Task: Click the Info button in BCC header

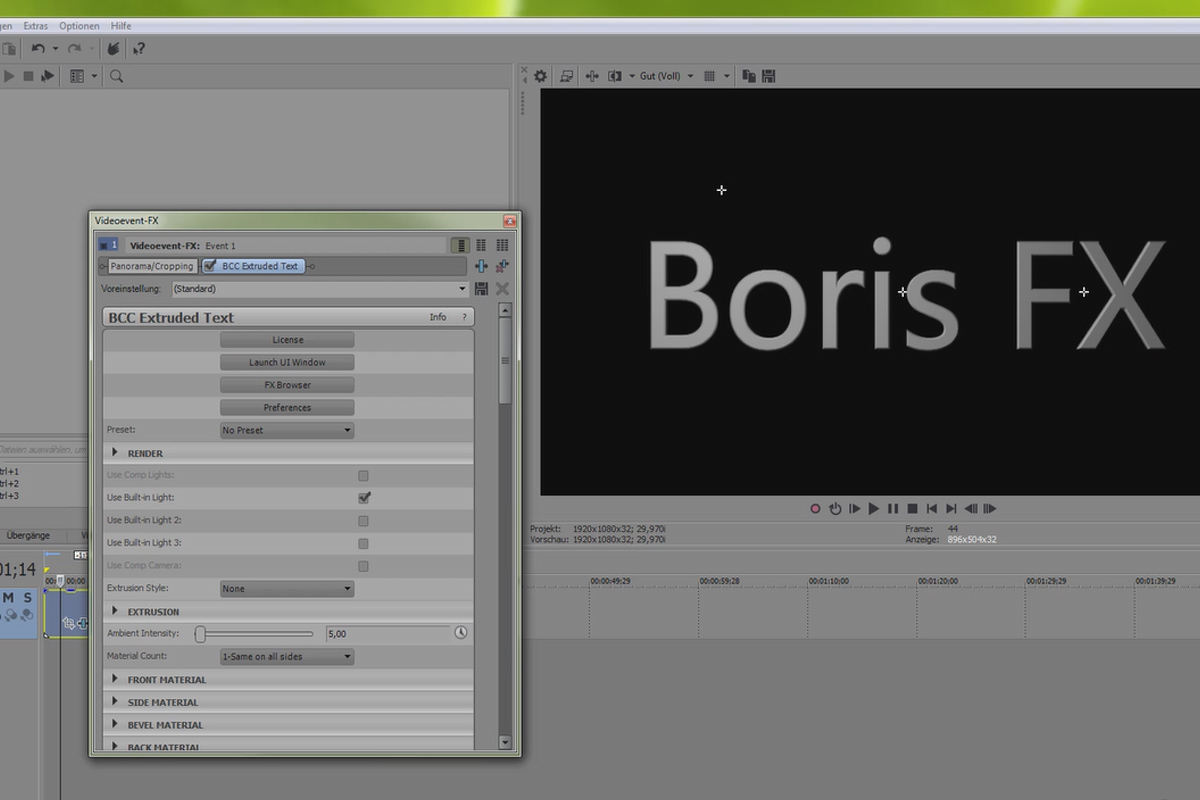Action: (x=438, y=317)
